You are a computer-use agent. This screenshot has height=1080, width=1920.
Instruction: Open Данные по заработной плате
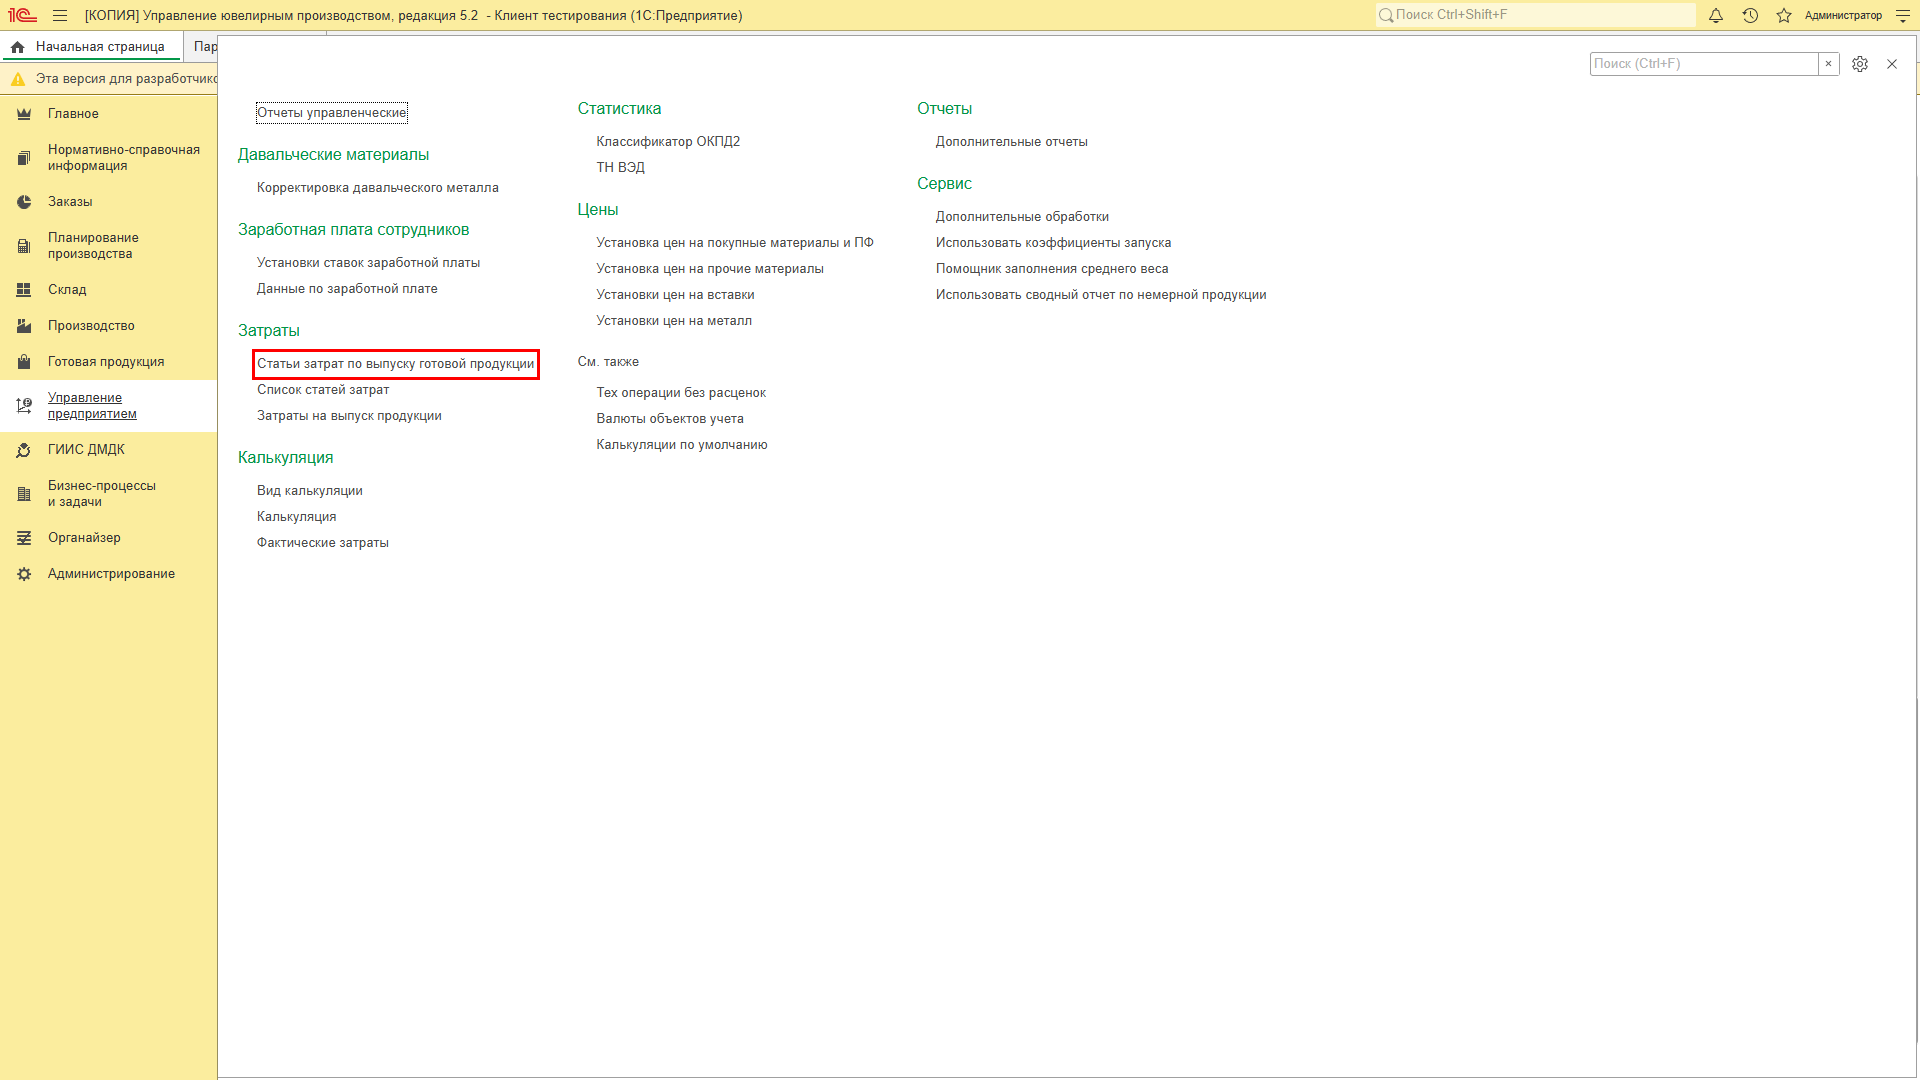click(347, 289)
